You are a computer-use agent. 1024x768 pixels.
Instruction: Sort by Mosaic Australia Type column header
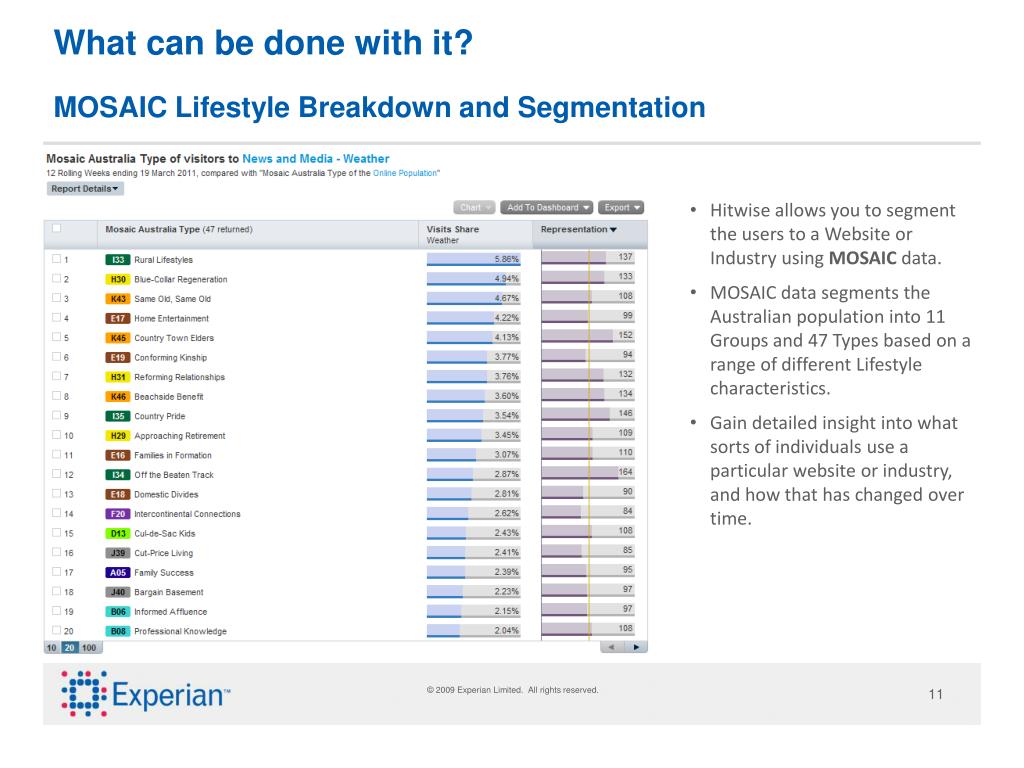pos(179,229)
